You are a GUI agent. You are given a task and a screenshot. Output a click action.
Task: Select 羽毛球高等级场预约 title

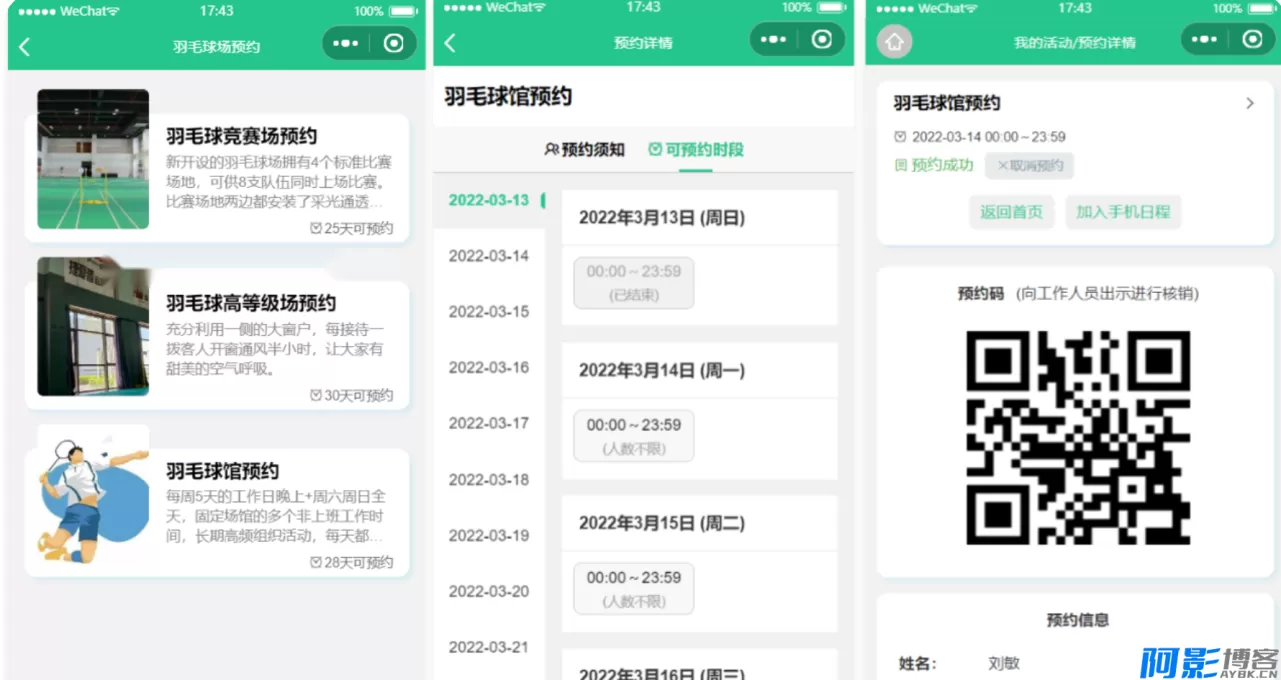tap(251, 303)
